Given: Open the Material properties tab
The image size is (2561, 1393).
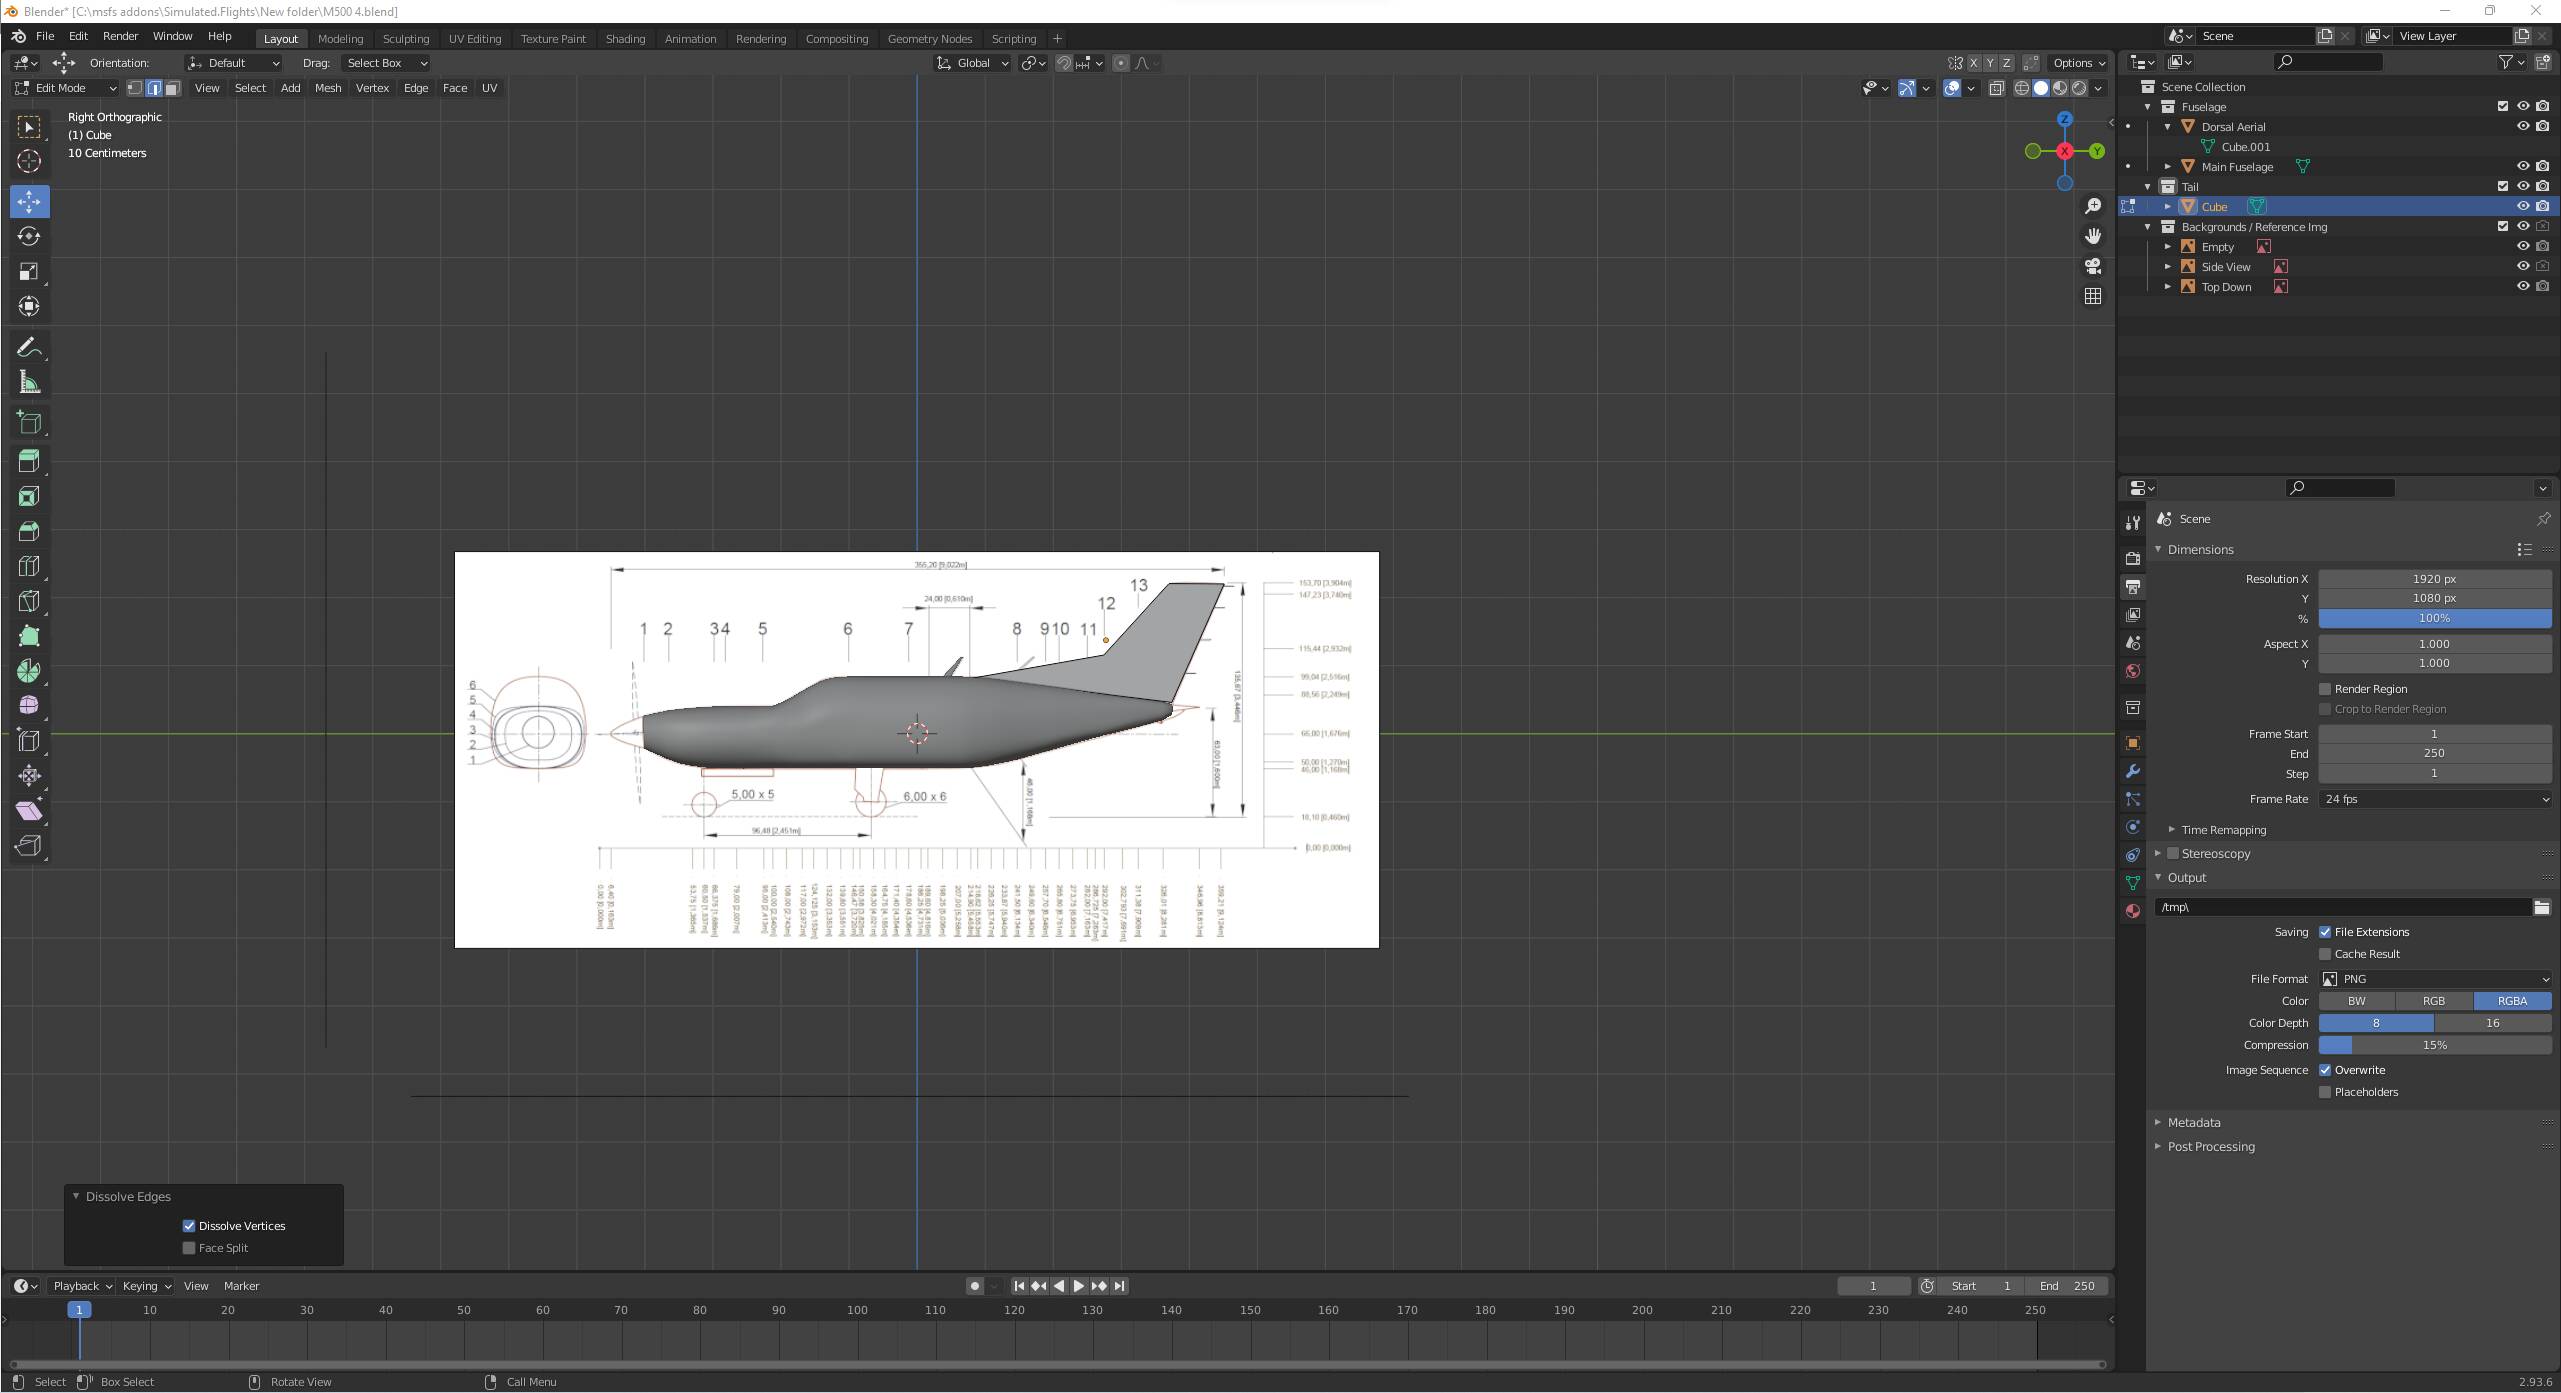Looking at the screenshot, I should (2133, 910).
